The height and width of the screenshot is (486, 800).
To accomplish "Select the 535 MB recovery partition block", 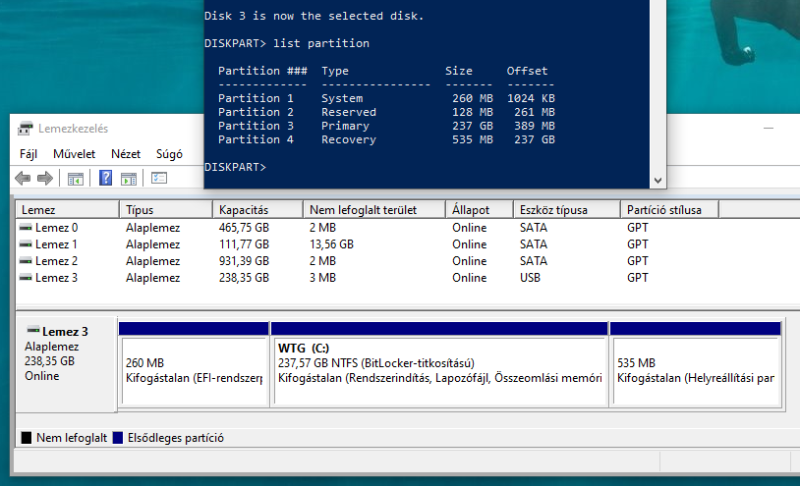I will click(695, 364).
